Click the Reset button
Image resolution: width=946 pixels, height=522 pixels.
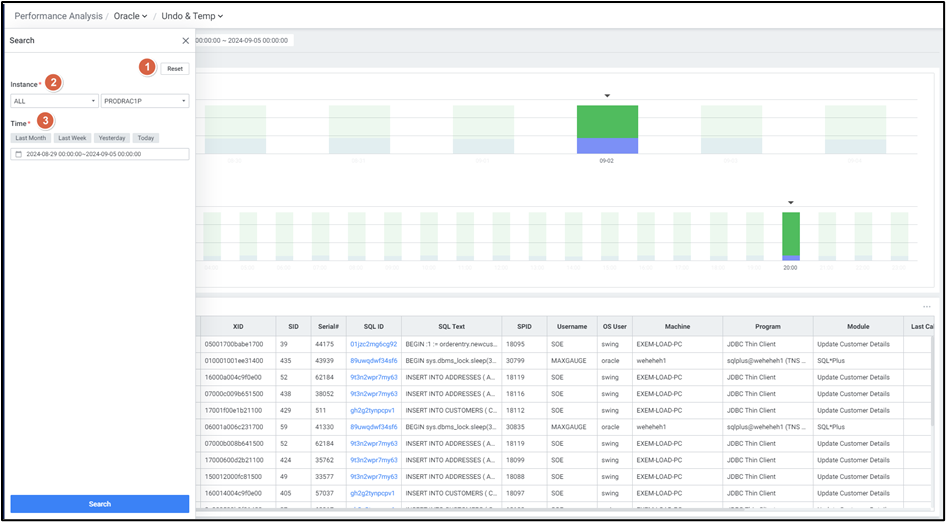coord(175,69)
